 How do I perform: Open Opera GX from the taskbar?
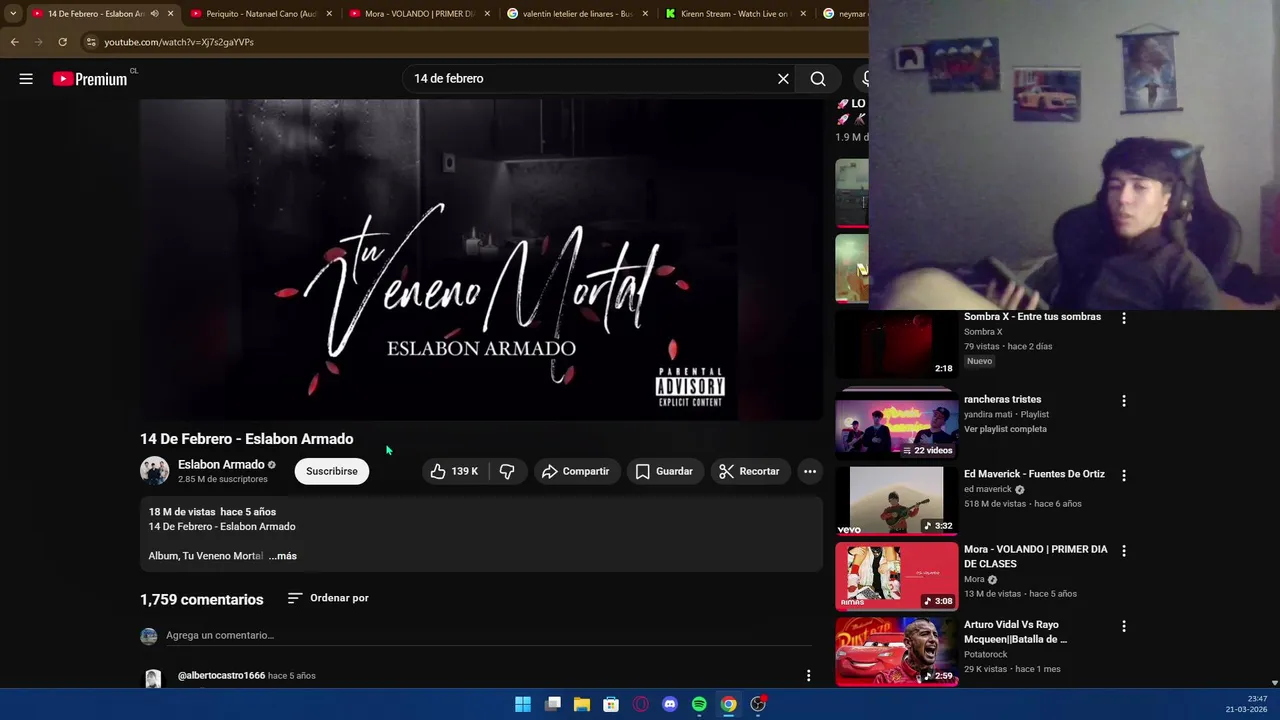641,704
